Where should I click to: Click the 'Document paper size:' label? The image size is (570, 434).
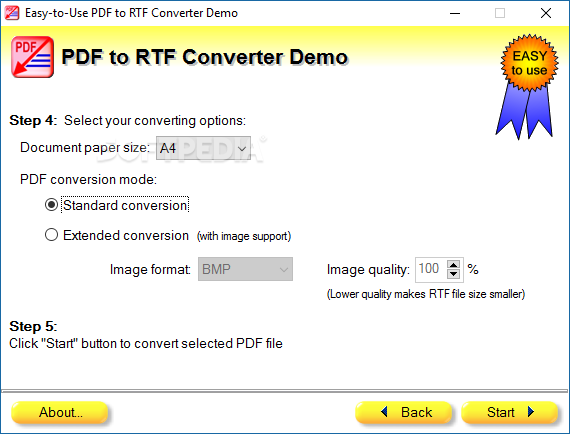click(85, 148)
